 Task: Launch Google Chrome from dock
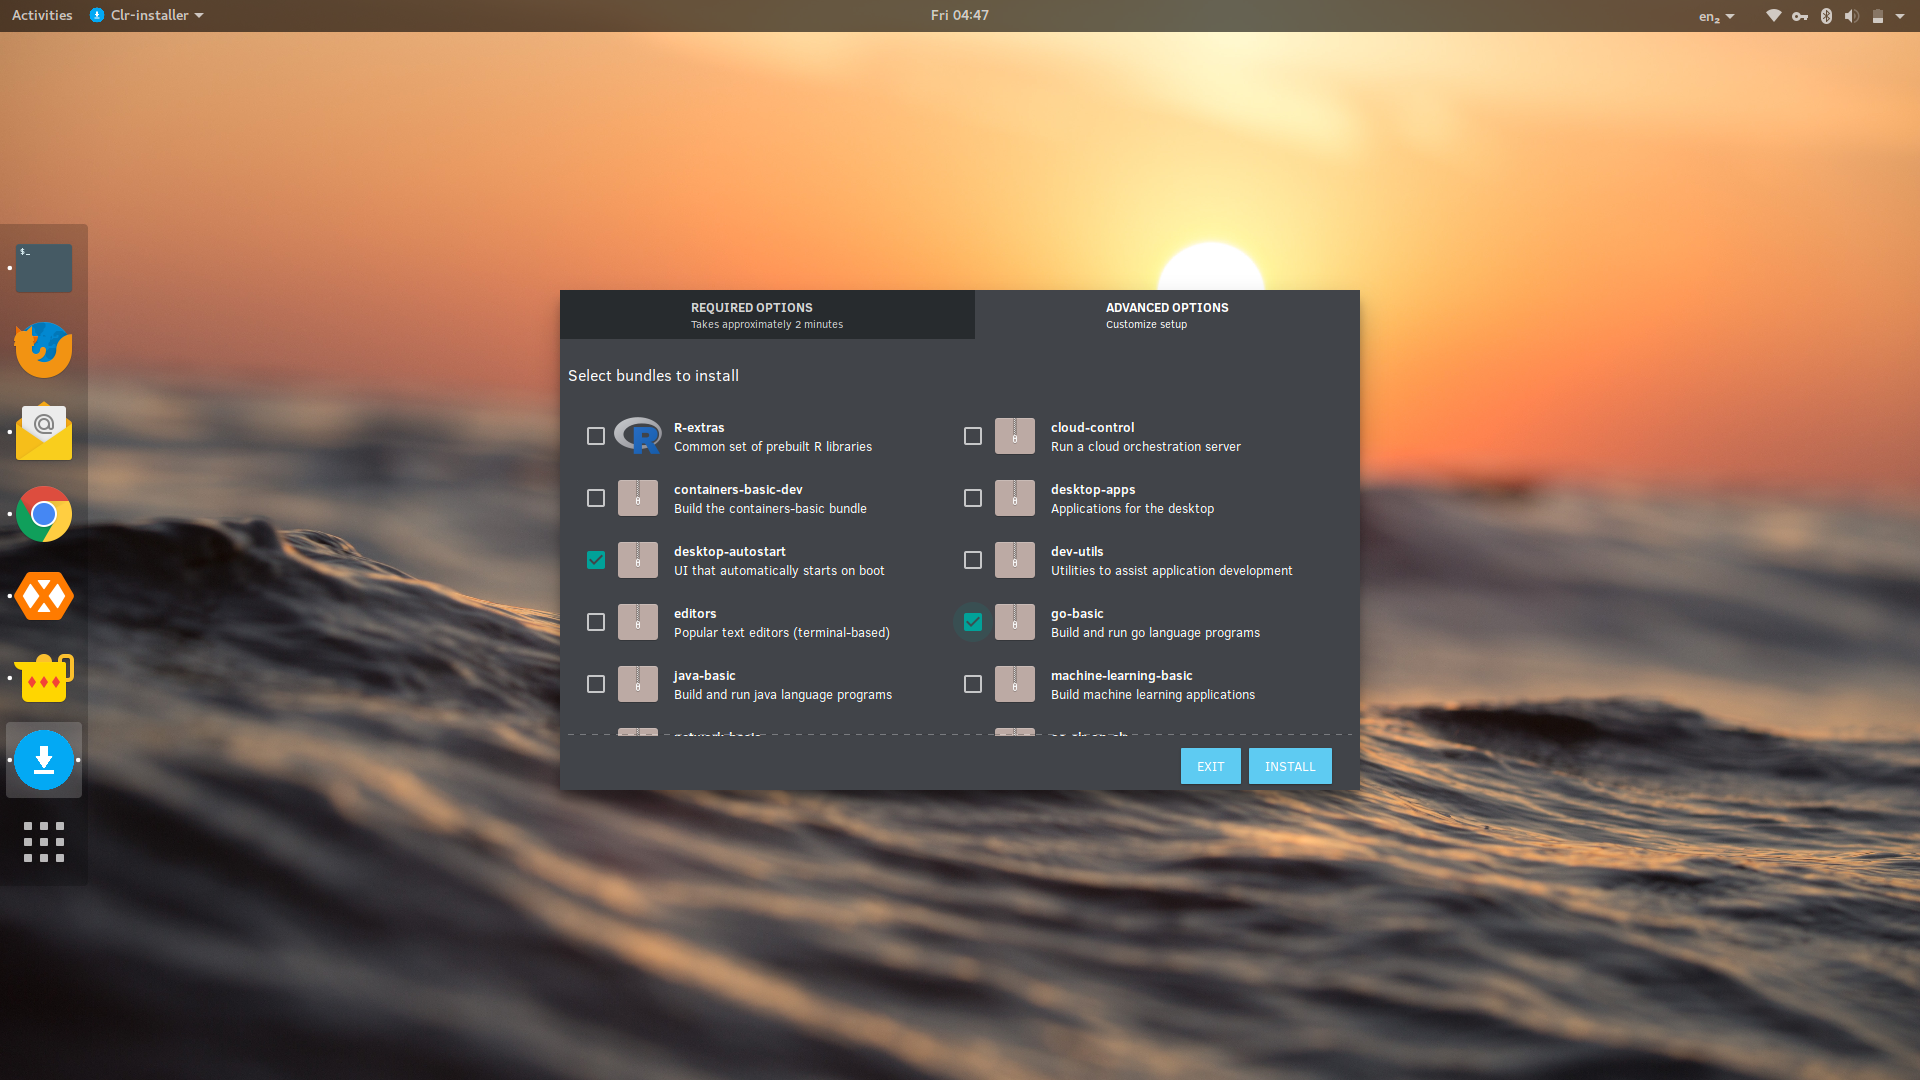[44, 514]
